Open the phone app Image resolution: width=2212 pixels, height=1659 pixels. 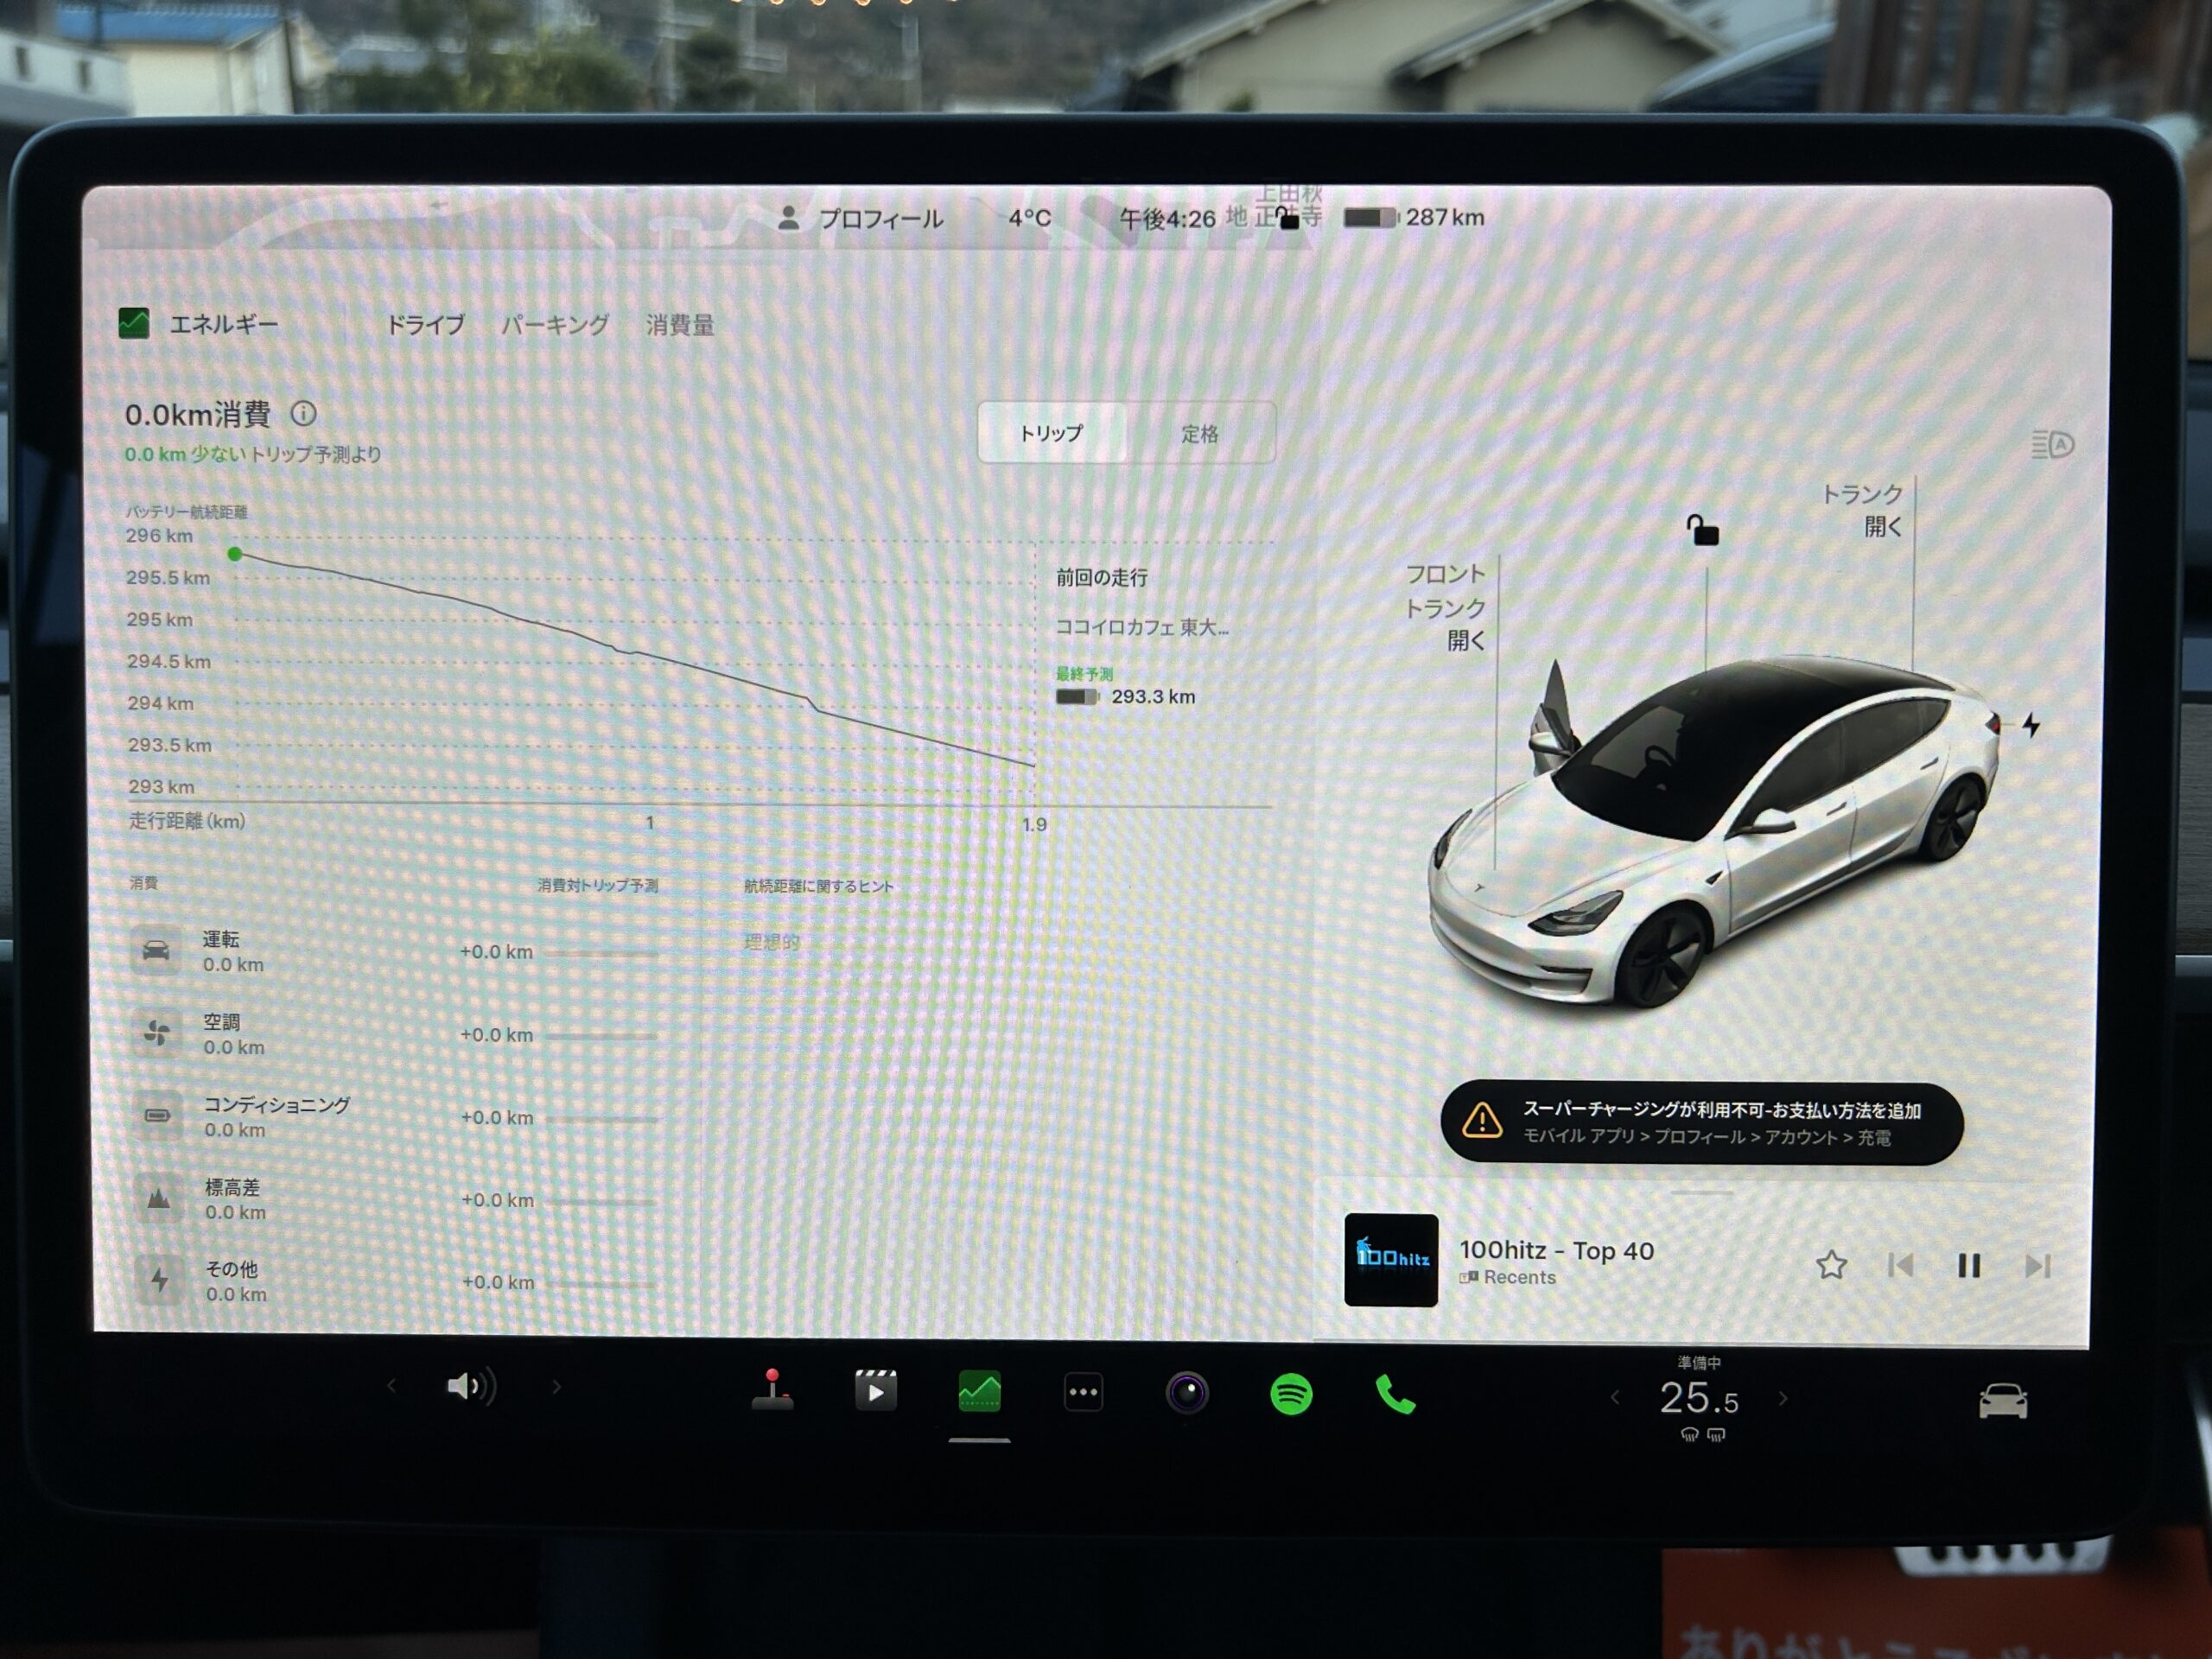click(x=1396, y=1395)
